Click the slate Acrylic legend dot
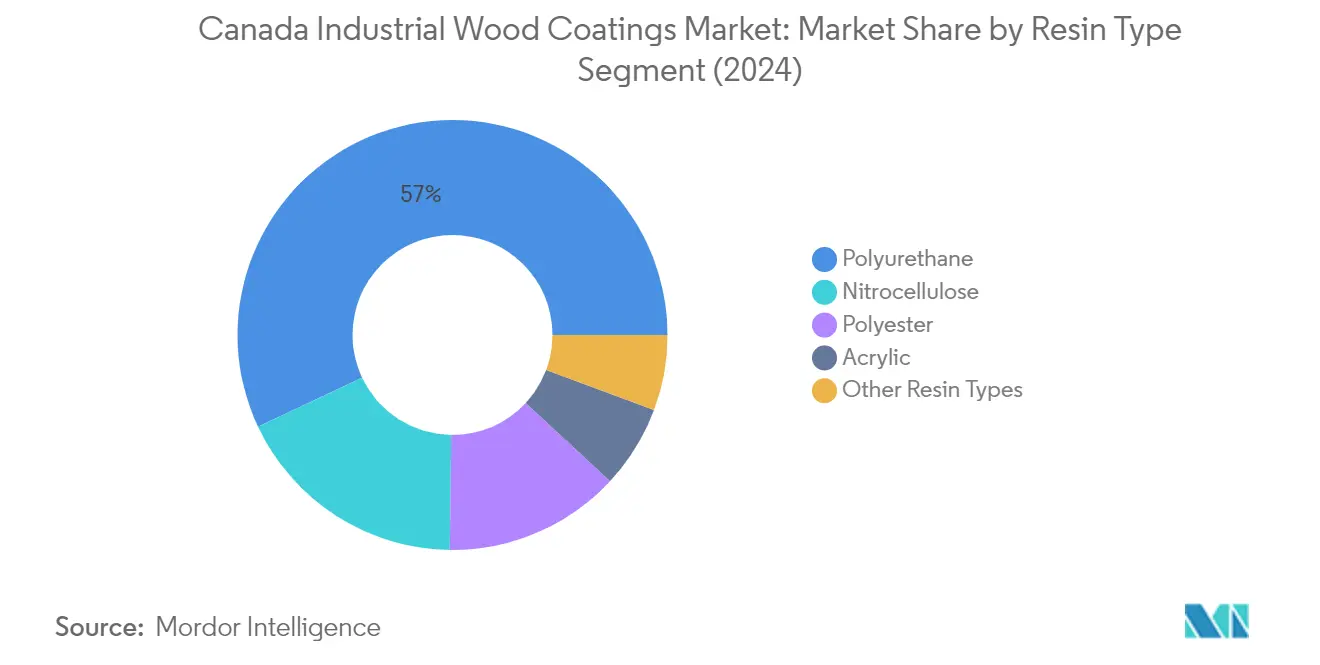 pyautogui.click(x=825, y=358)
